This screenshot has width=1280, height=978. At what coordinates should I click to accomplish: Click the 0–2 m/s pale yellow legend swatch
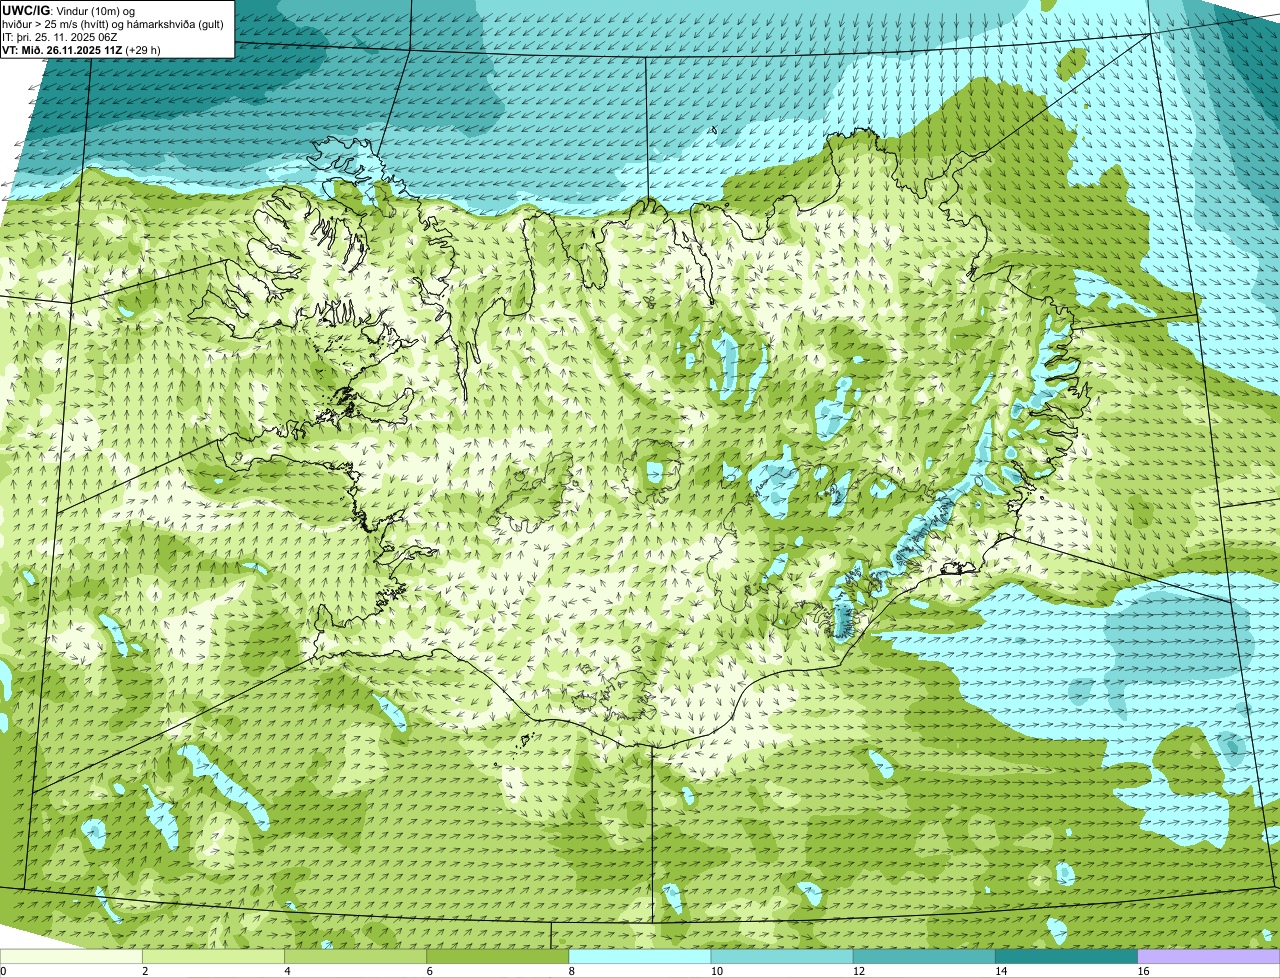(x=71, y=956)
